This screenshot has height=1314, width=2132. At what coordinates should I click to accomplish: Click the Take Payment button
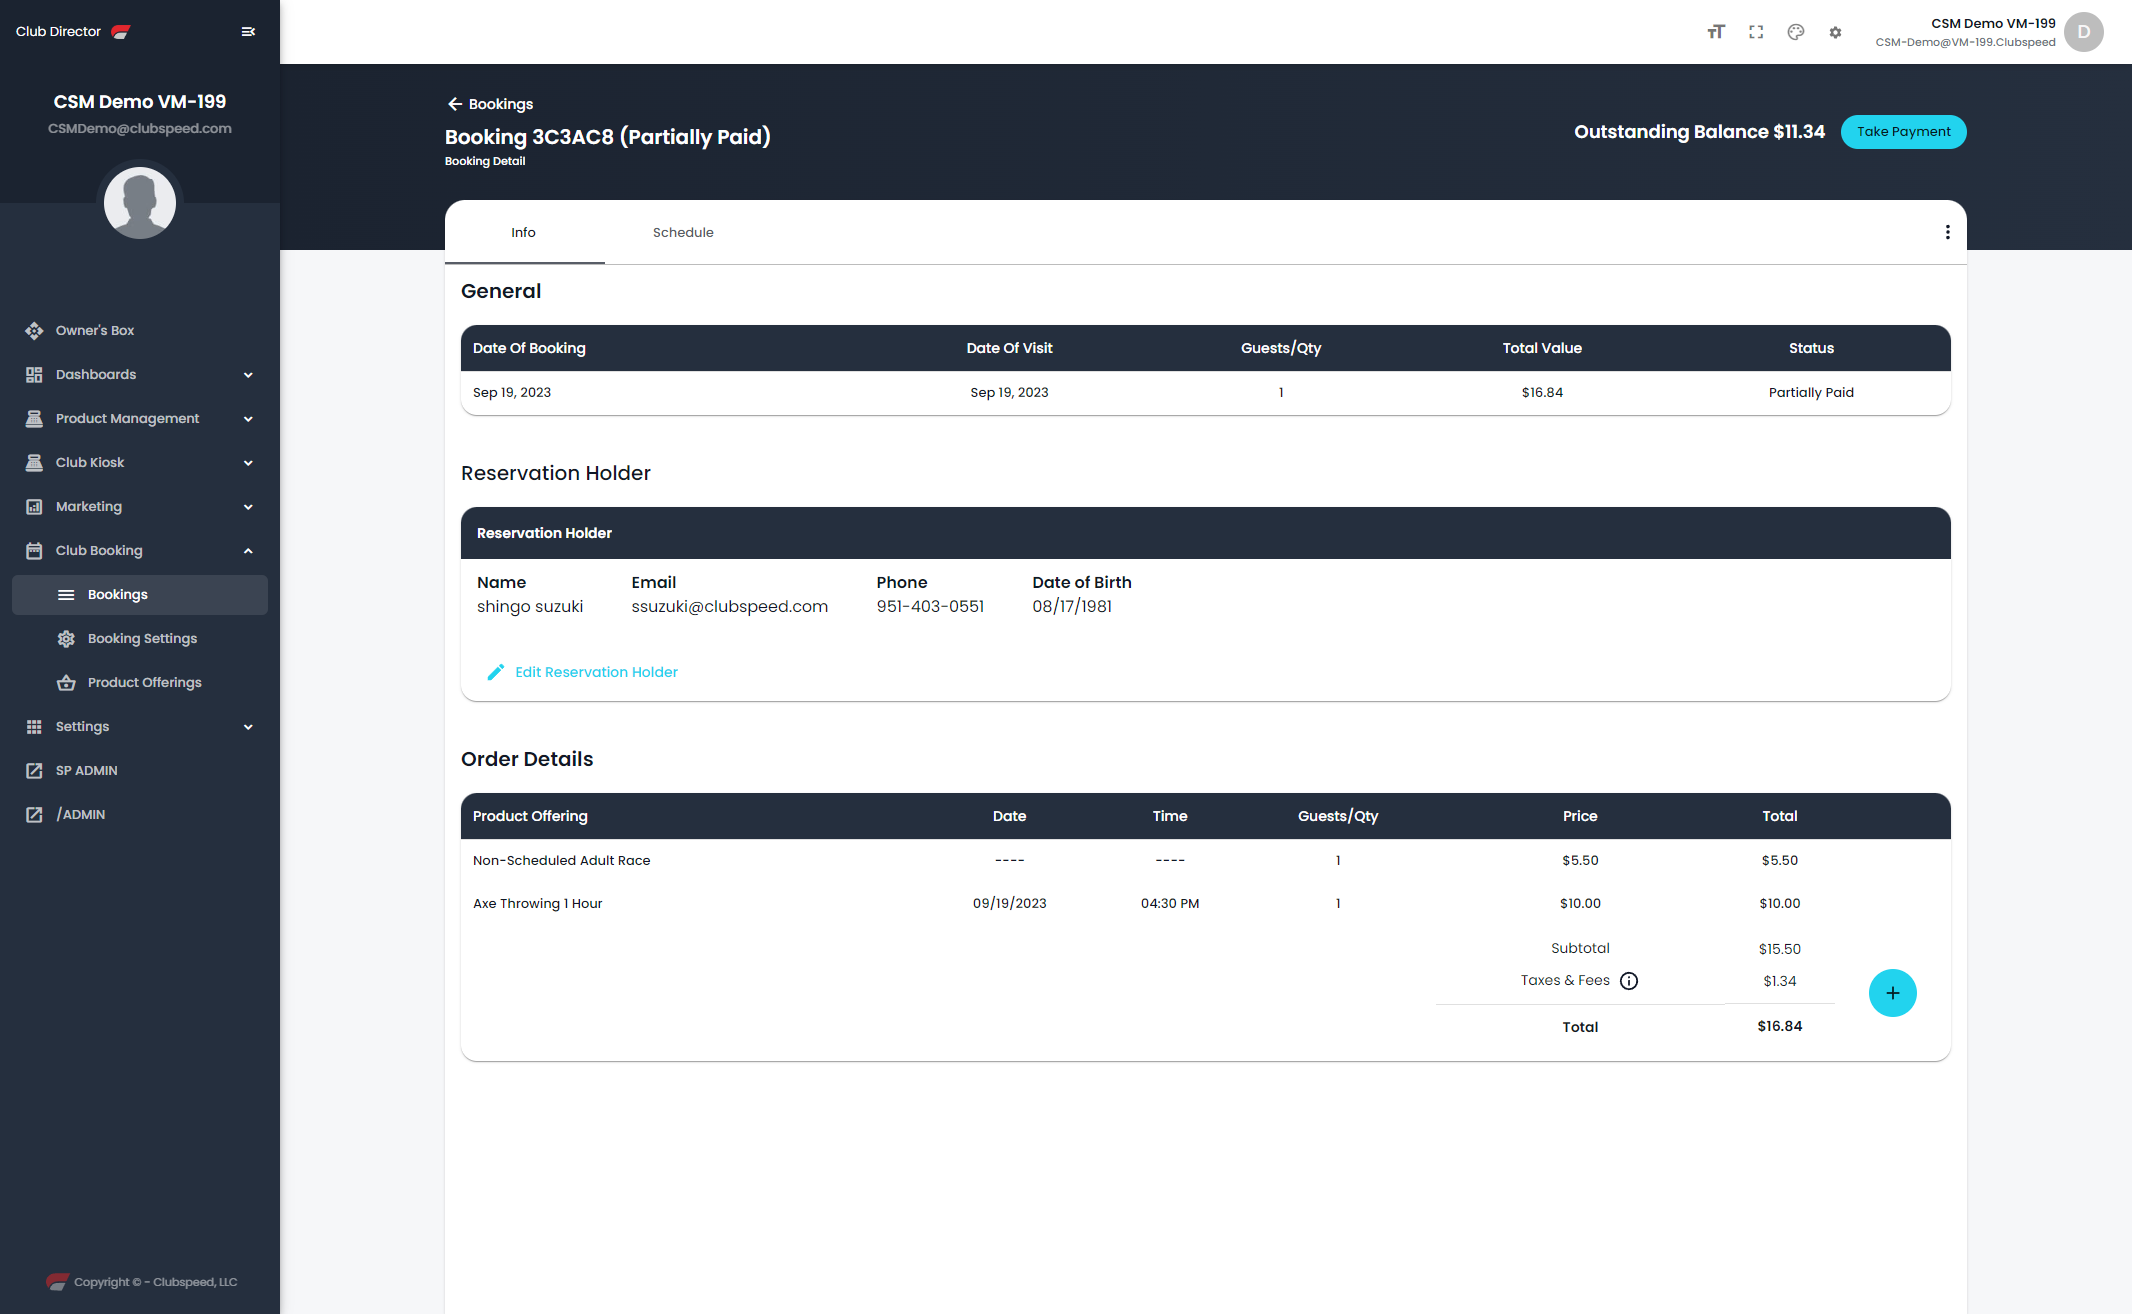pos(1903,132)
